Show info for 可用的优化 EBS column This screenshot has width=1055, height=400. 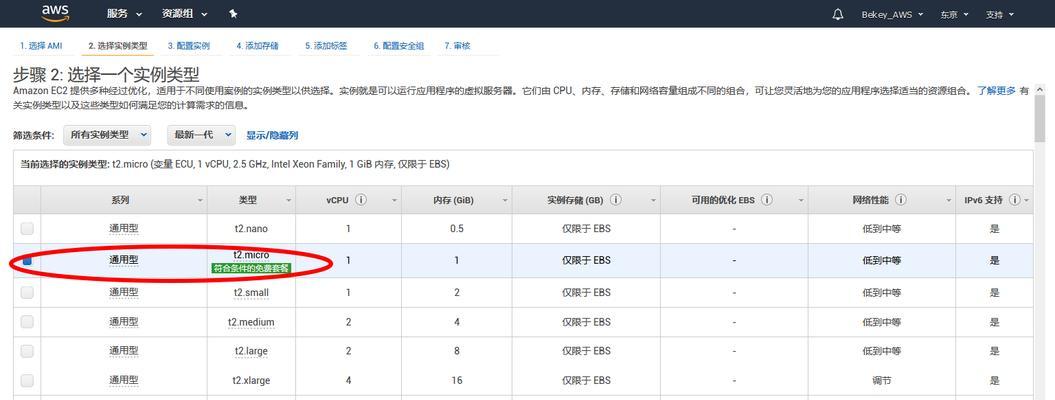tap(766, 200)
